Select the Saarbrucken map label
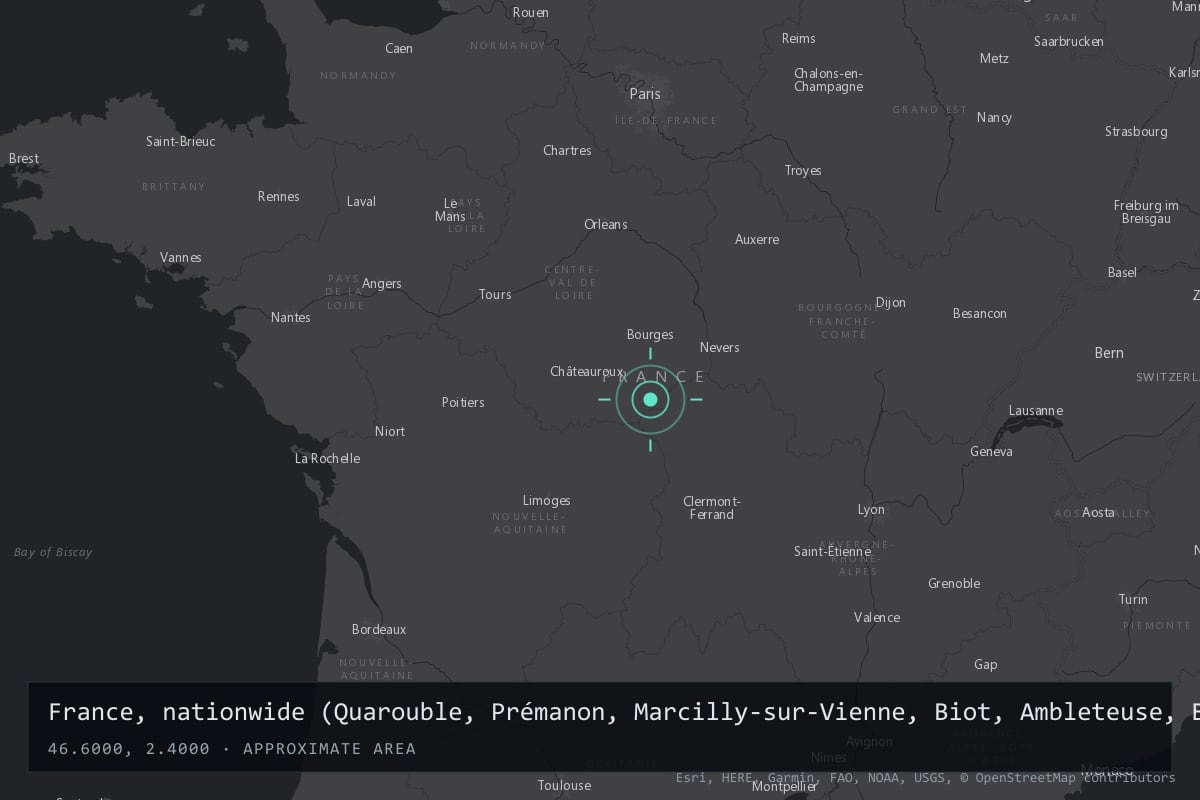This screenshot has height=800, width=1200. pyautogui.click(x=1069, y=41)
